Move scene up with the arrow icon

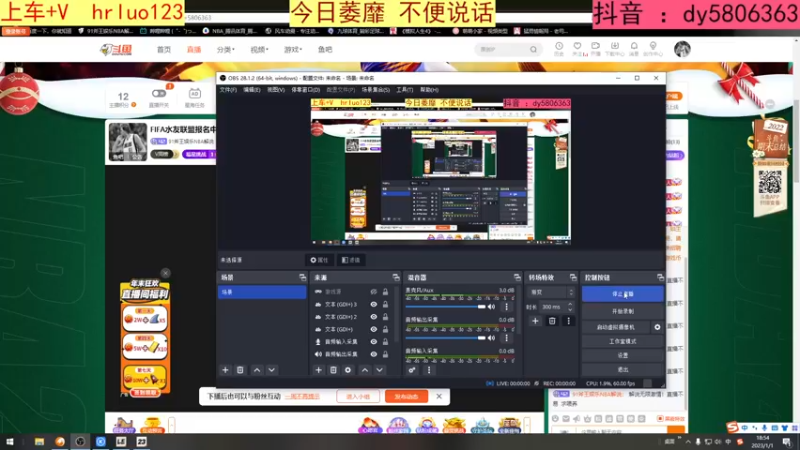click(x=257, y=370)
